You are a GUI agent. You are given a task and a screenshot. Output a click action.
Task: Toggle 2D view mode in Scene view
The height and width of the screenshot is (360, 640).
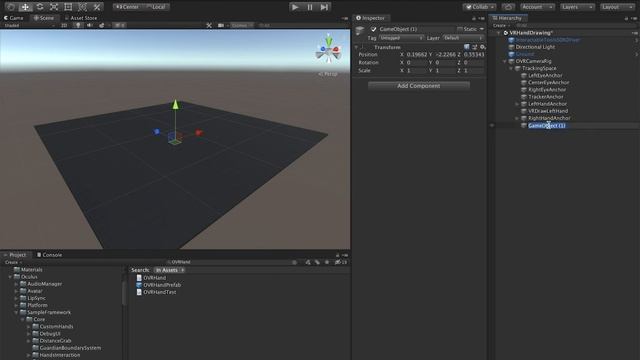[x=64, y=25]
